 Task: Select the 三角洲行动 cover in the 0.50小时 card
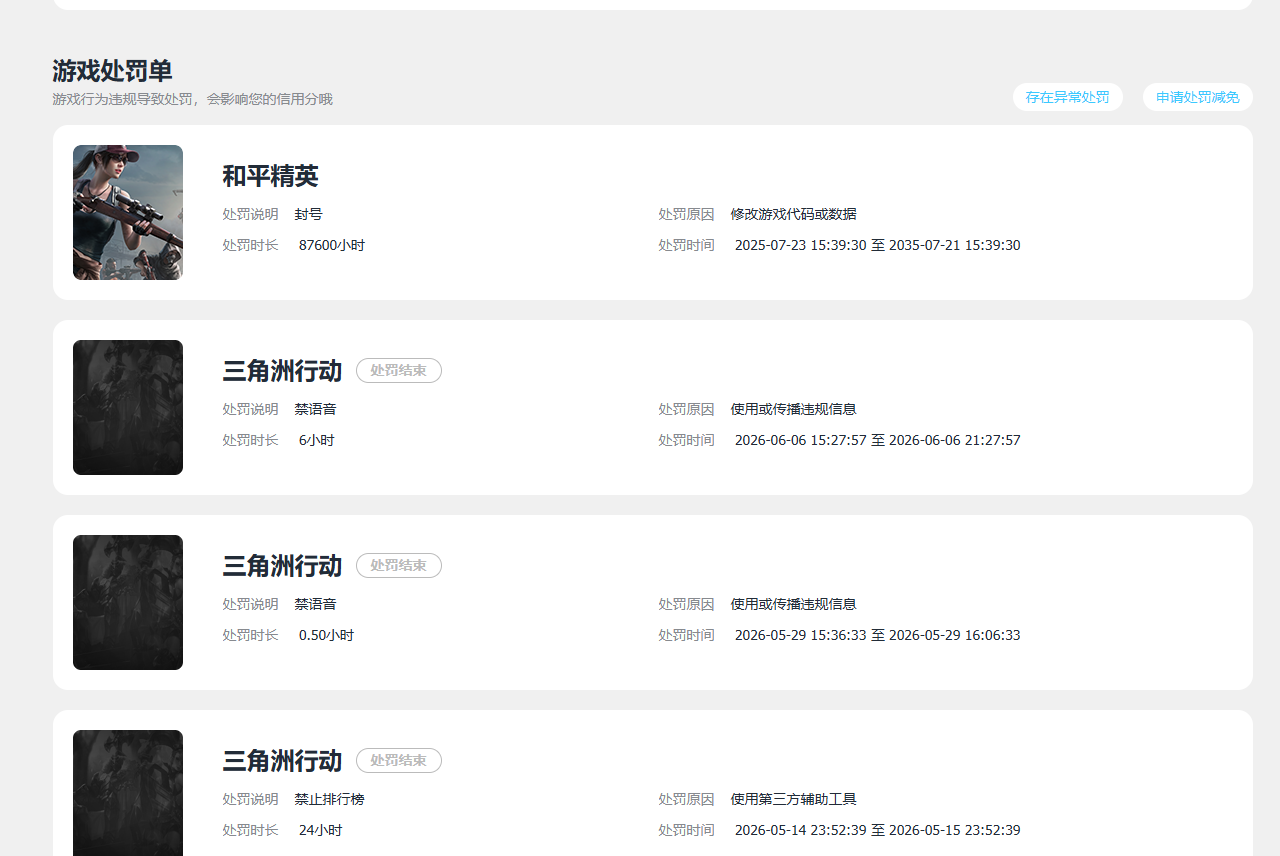pyautogui.click(x=128, y=602)
